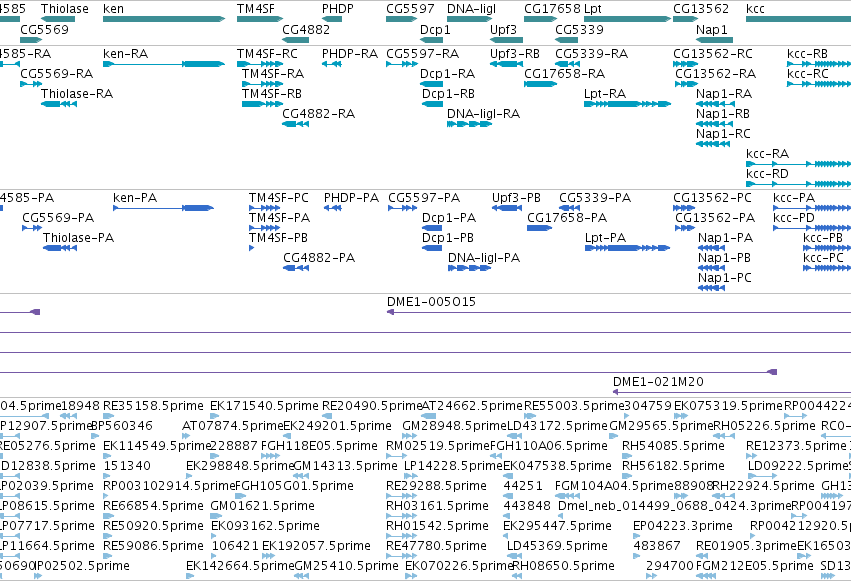Select the DME1-005O15 clone line
The height and width of the screenshot is (581, 851).
point(619,312)
